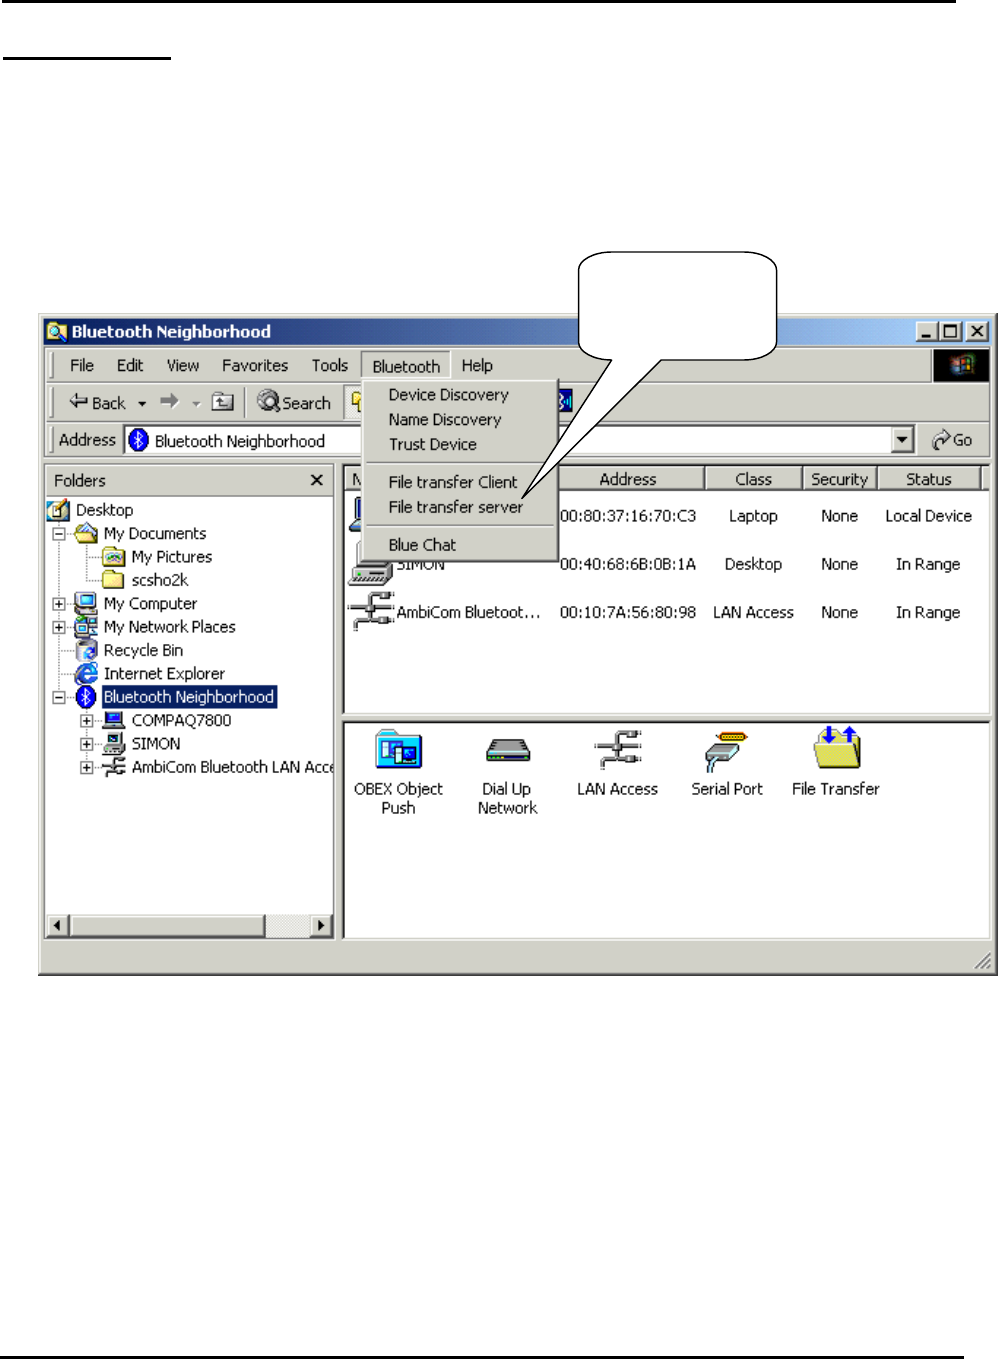Expand the SIMON tree node
This screenshot has height=1359, width=998.
pyautogui.click(x=87, y=744)
